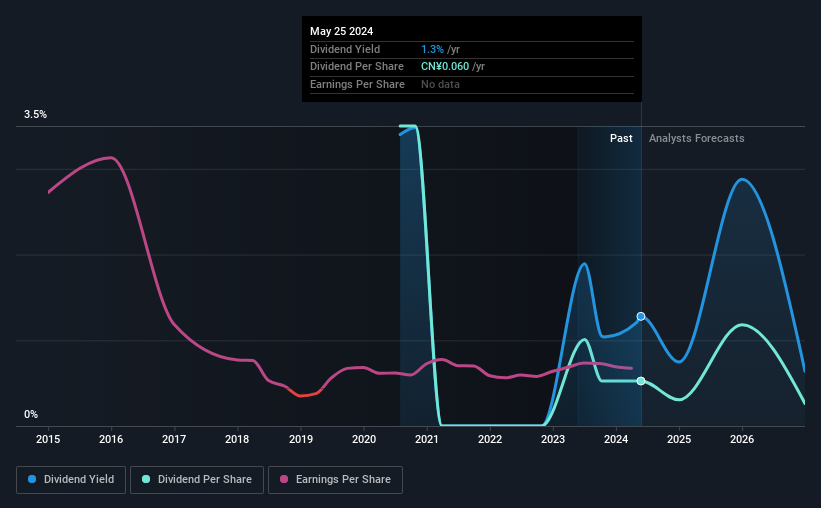
Task: Click the 'May 25 2024' tooltip date
Action: point(341,31)
